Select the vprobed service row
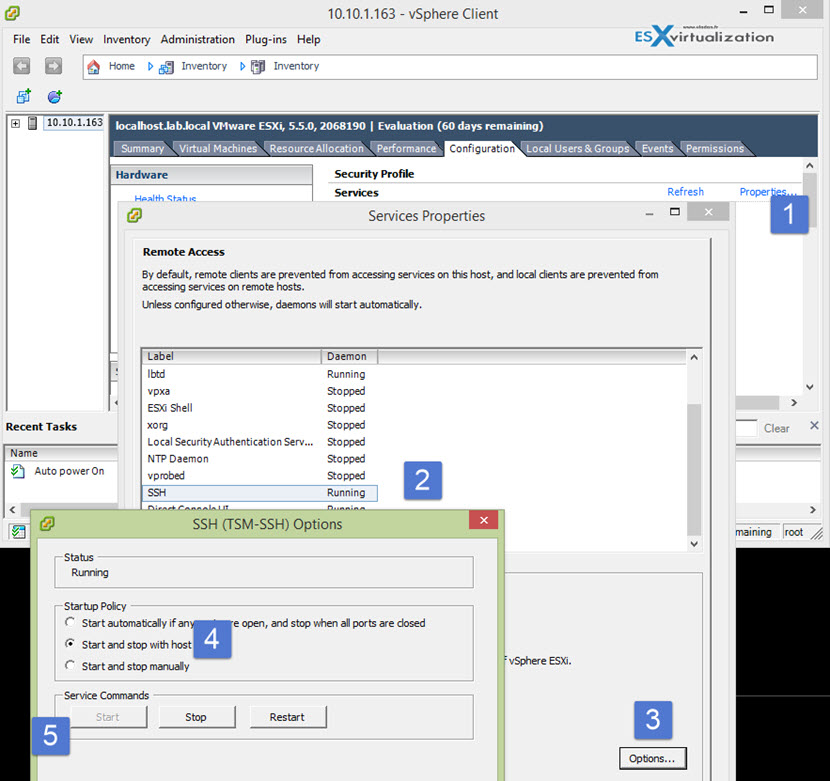Viewport: 830px width, 781px height. pyautogui.click(x=260, y=475)
